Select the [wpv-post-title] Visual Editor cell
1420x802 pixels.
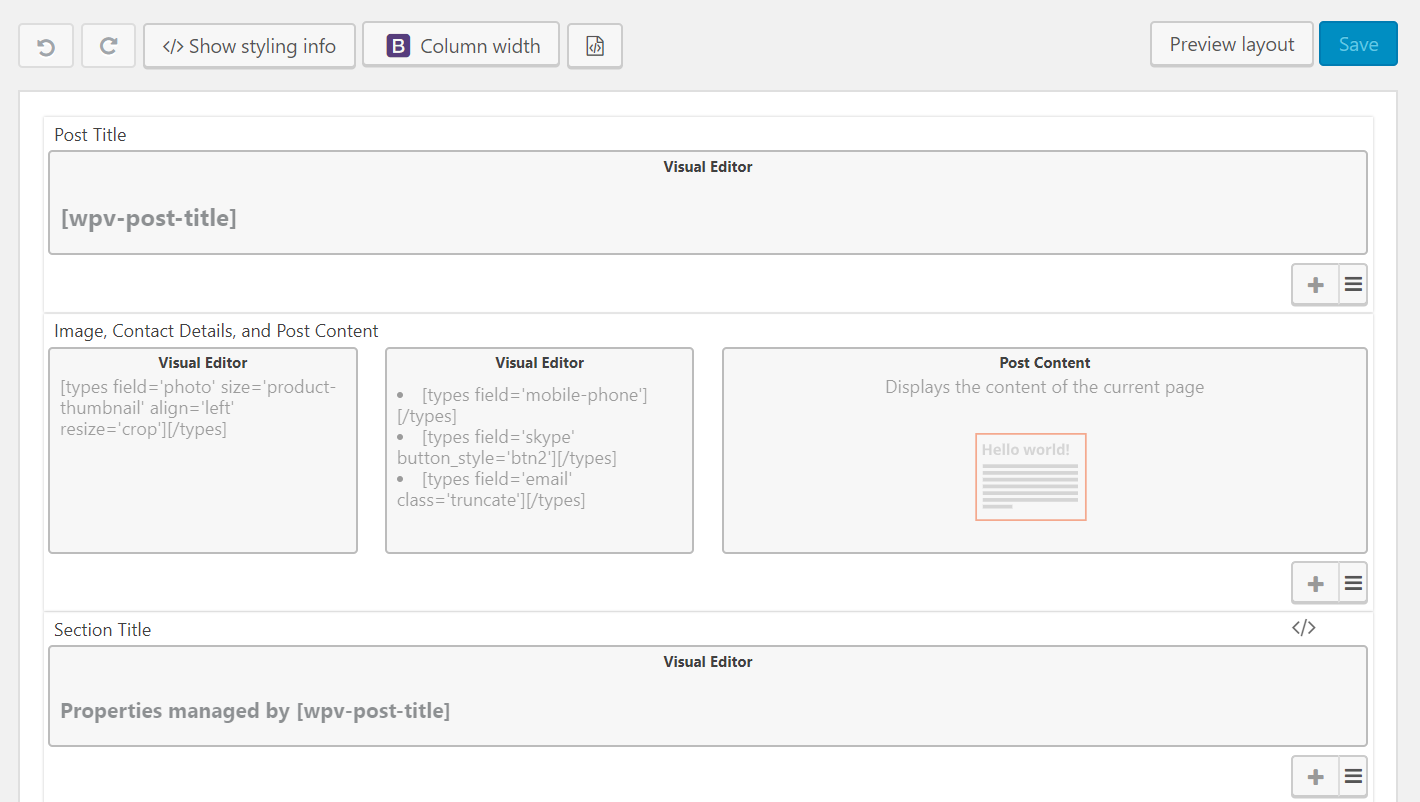pyautogui.click(x=708, y=203)
